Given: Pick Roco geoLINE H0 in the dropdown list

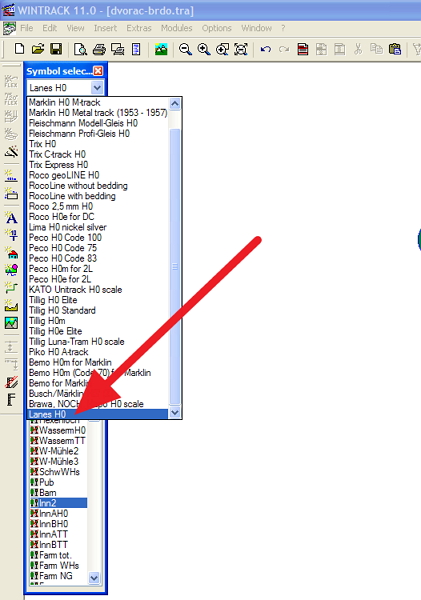Looking at the screenshot, I should tap(64, 175).
